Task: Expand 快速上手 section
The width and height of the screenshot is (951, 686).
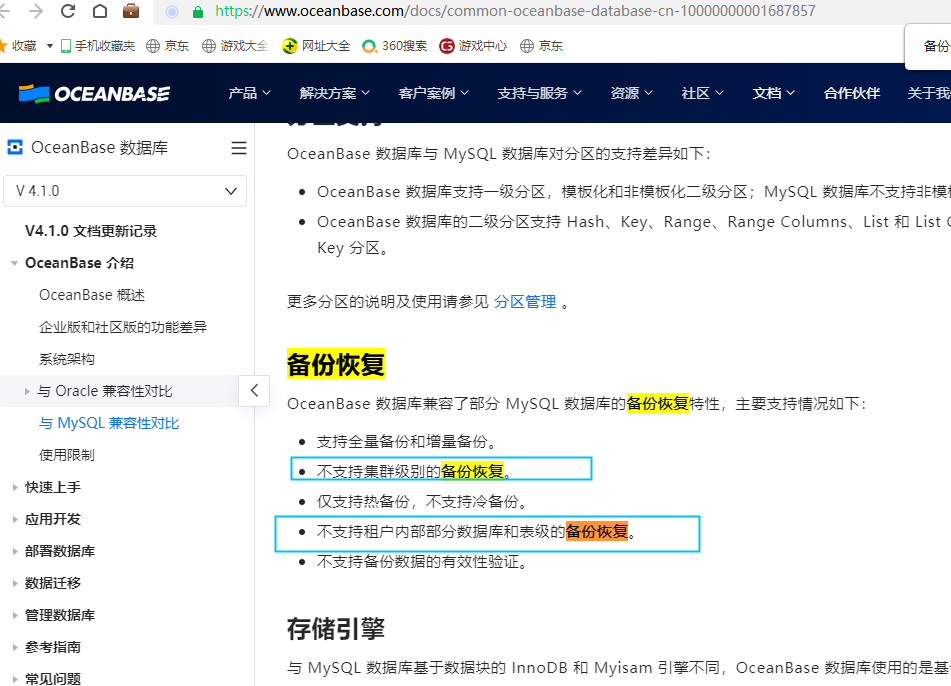Action: [x=15, y=488]
